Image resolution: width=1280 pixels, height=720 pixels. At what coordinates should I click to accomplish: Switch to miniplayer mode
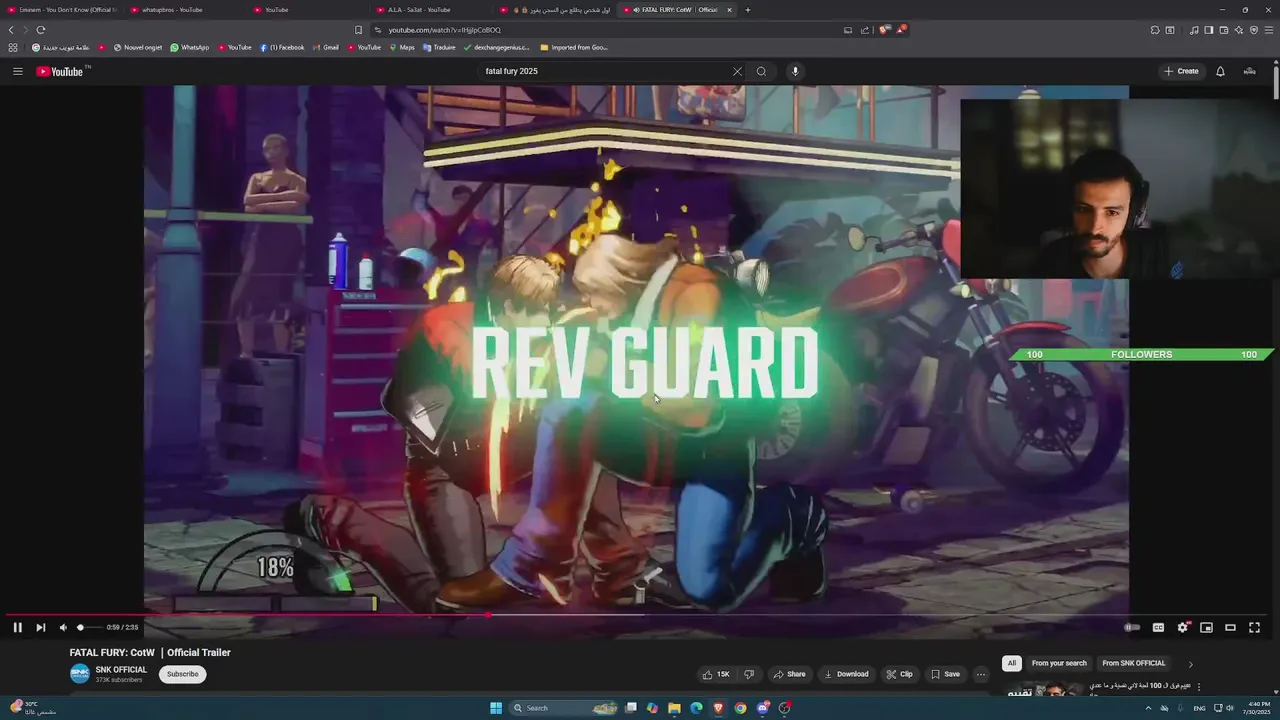tap(1206, 627)
